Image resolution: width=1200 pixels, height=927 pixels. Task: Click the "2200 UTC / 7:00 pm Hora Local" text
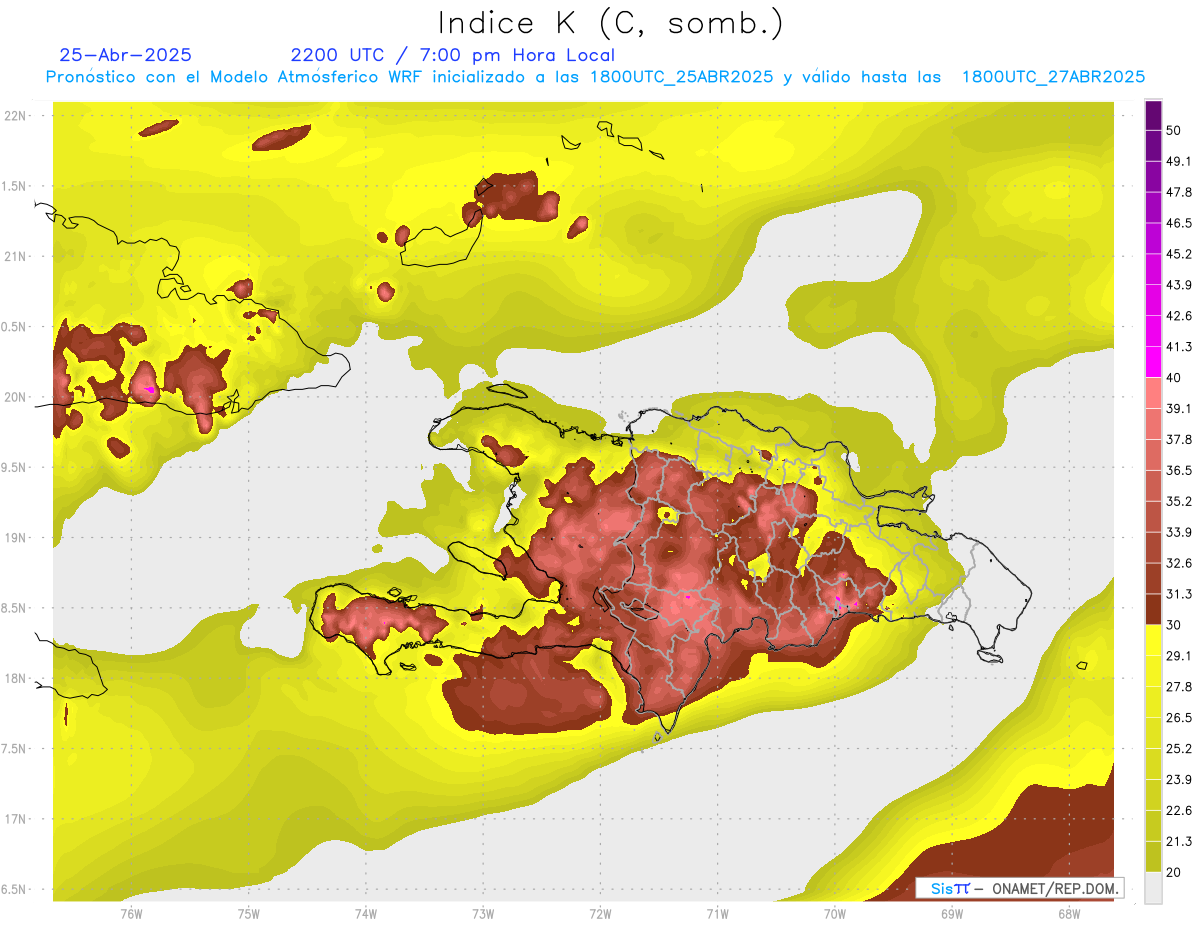click(x=453, y=55)
